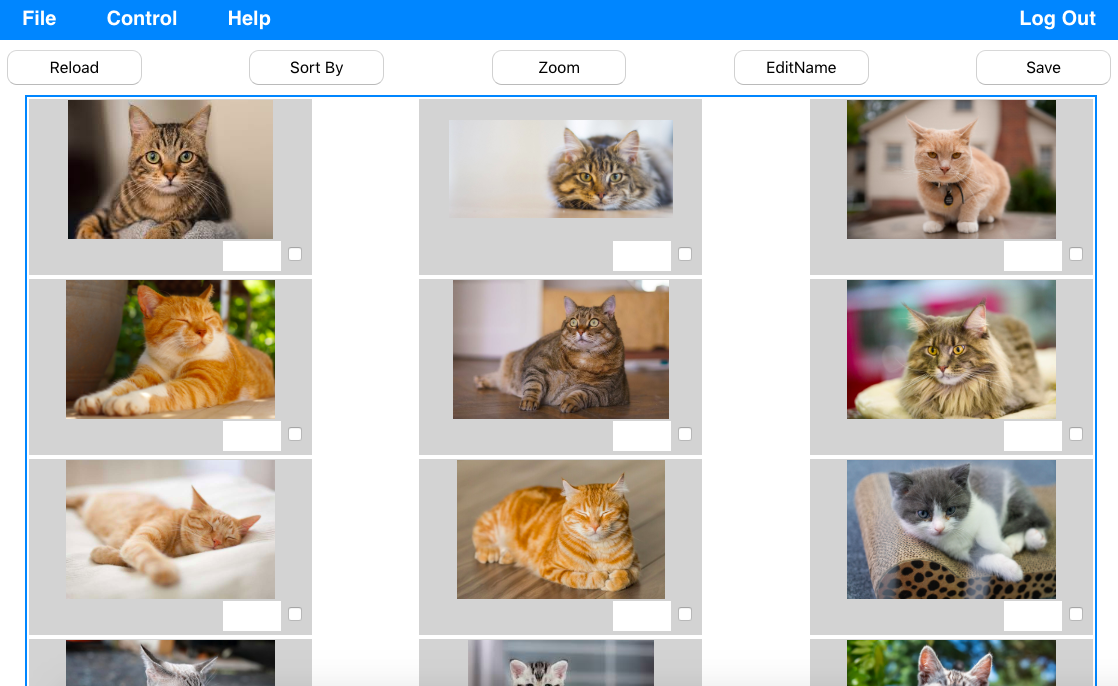Select the orange cat sleeping outdoors thumbnail

[x=170, y=349]
